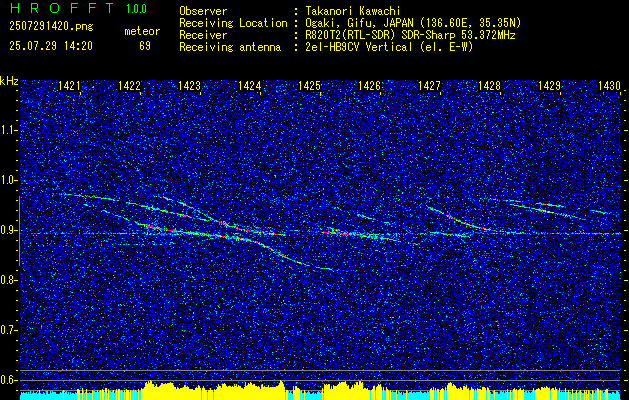
Task: Click the 1430 time marker
Action: pos(609,86)
